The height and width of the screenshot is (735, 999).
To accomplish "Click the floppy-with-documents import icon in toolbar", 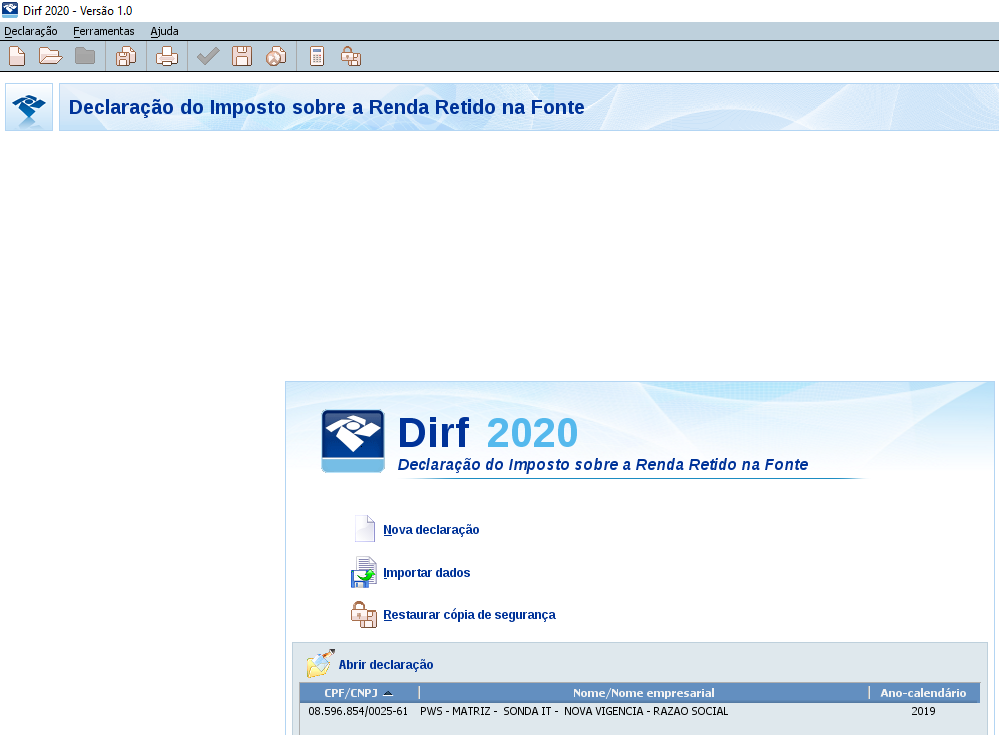I will point(126,57).
